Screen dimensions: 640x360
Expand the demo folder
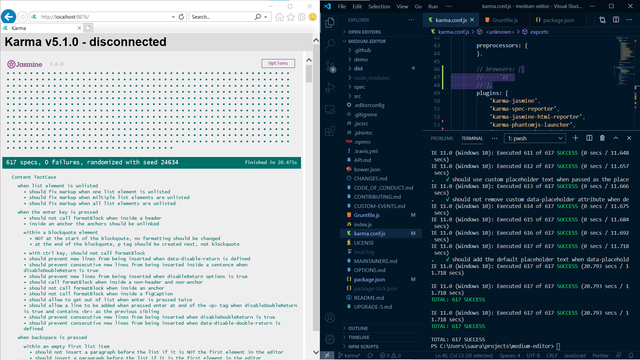(x=361, y=60)
